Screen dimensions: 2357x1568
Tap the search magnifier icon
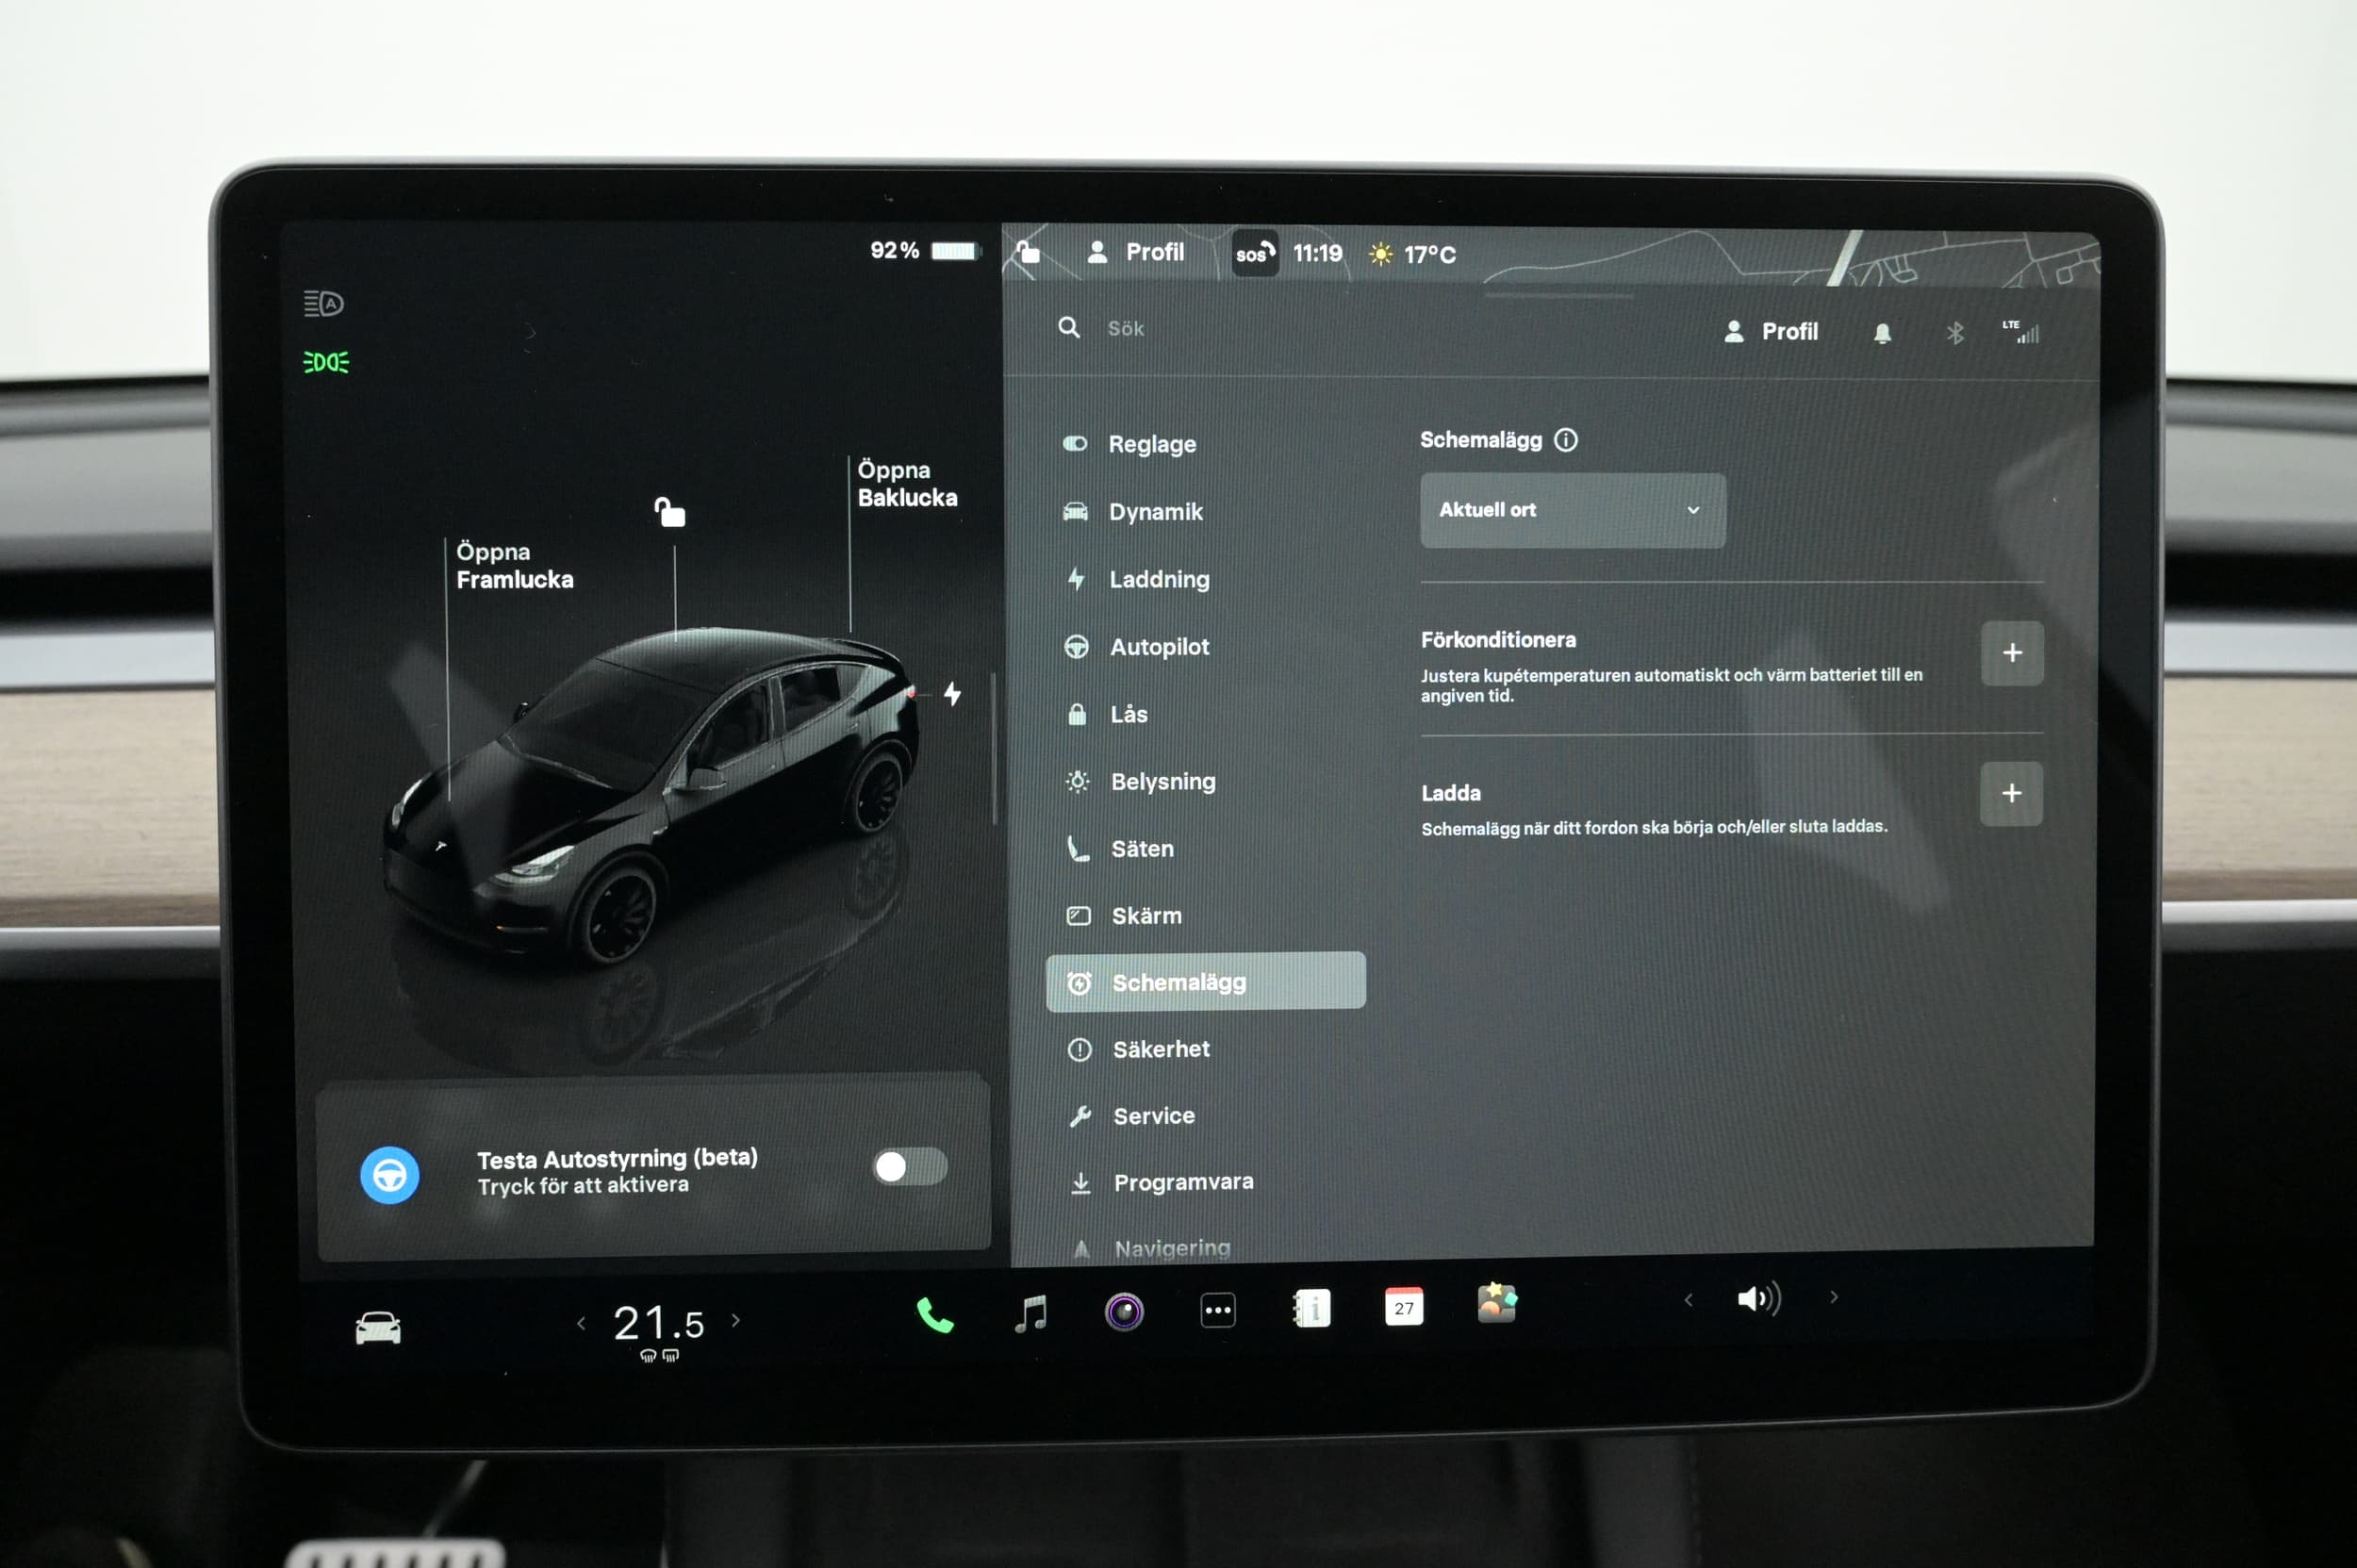click(1069, 327)
